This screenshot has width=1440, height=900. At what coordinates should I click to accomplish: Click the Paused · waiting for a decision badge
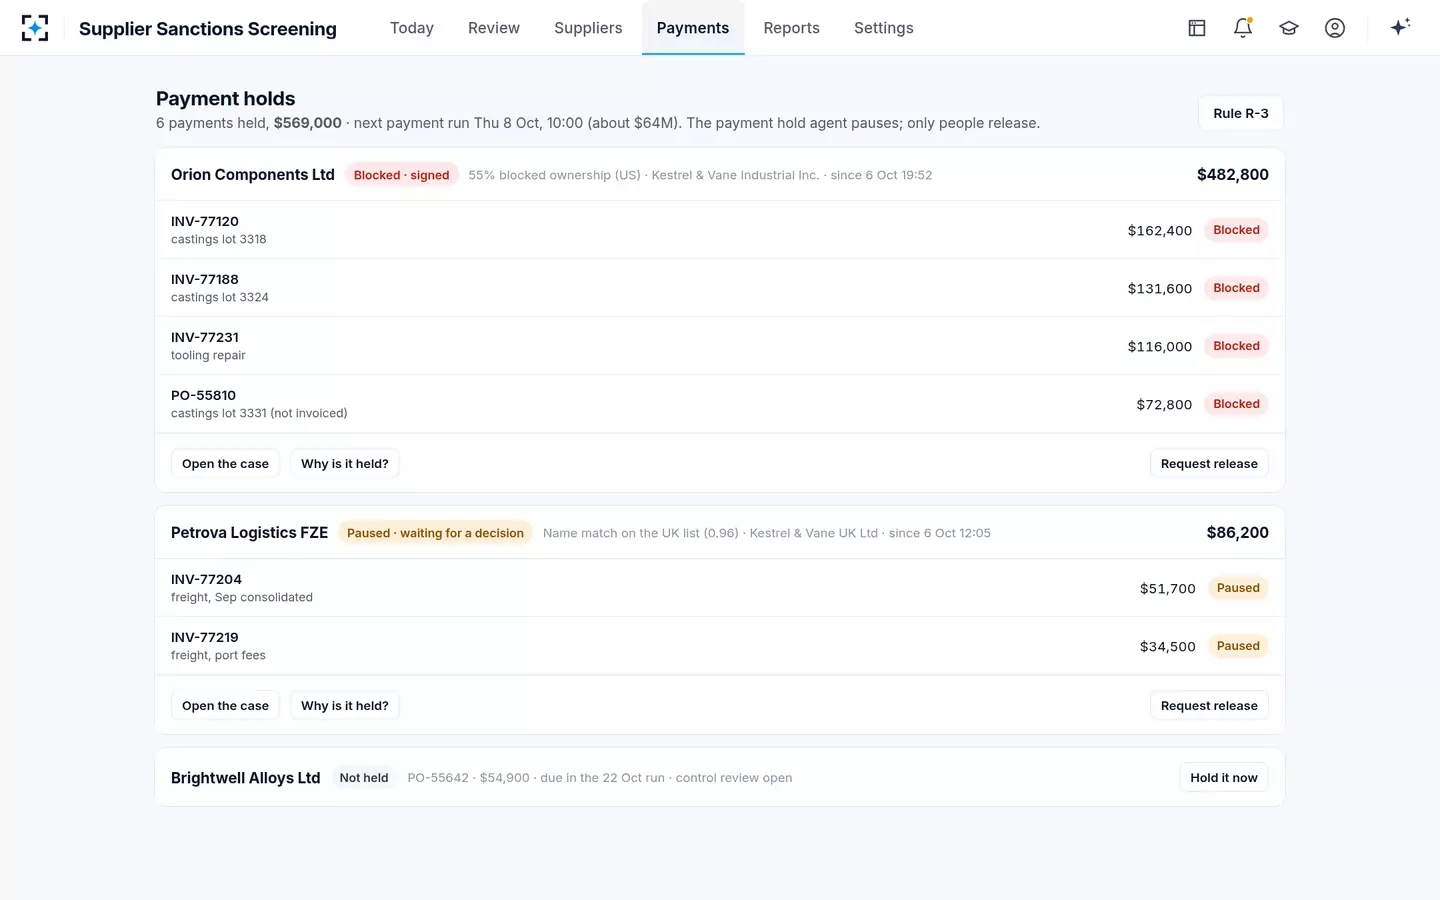pyautogui.click(x=435, y=533)
